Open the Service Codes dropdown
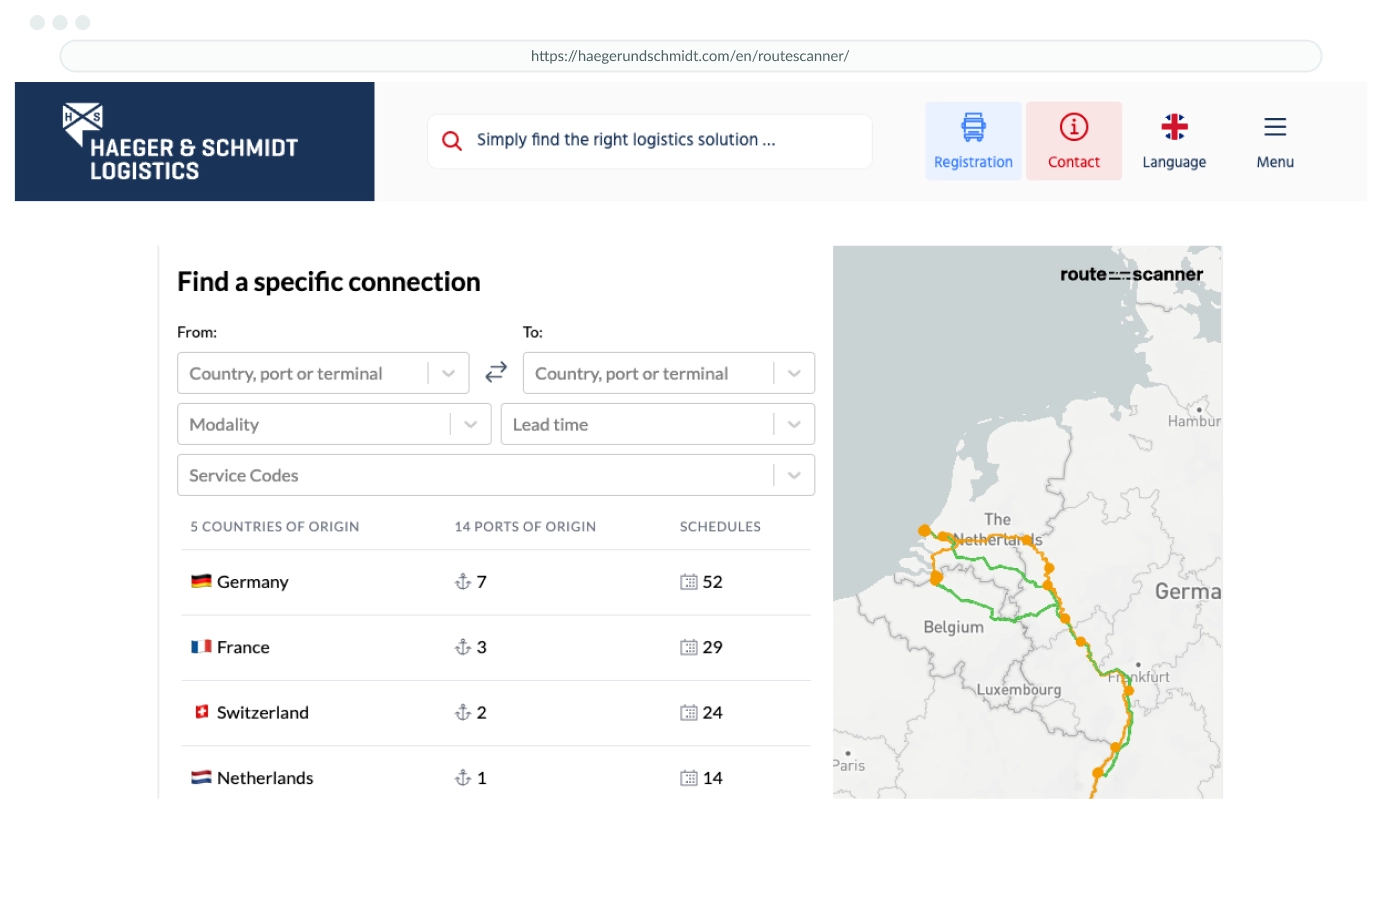 point(496,475)
